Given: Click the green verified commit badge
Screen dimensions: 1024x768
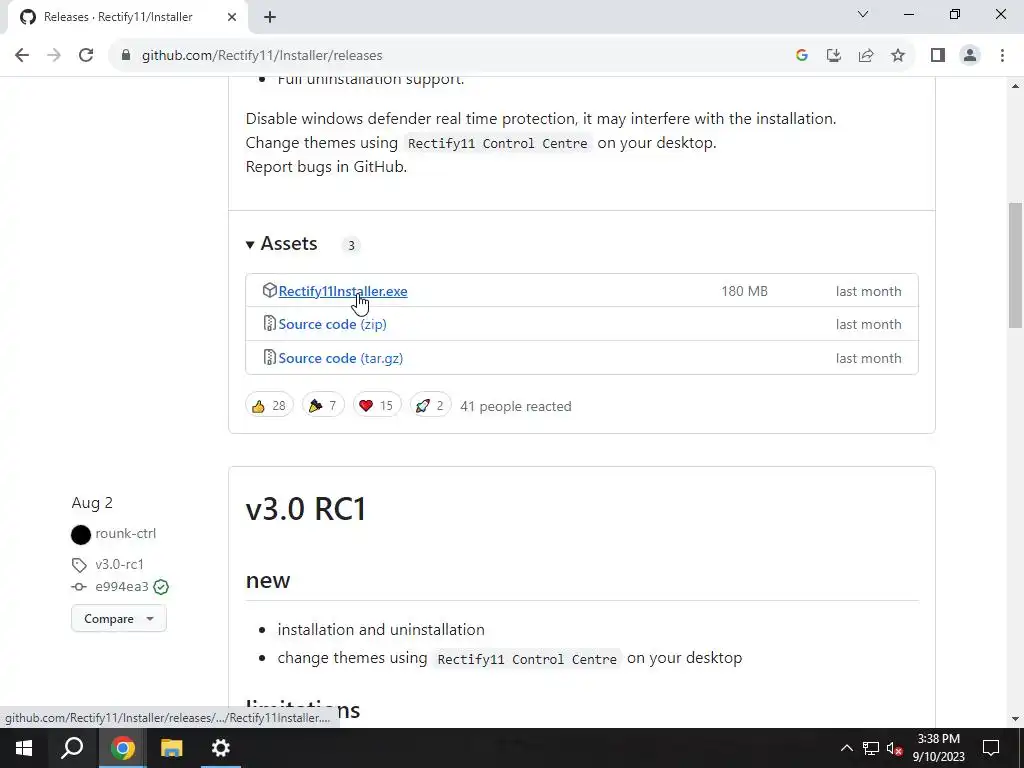Looking at the screenshot, I should point(161,587).
